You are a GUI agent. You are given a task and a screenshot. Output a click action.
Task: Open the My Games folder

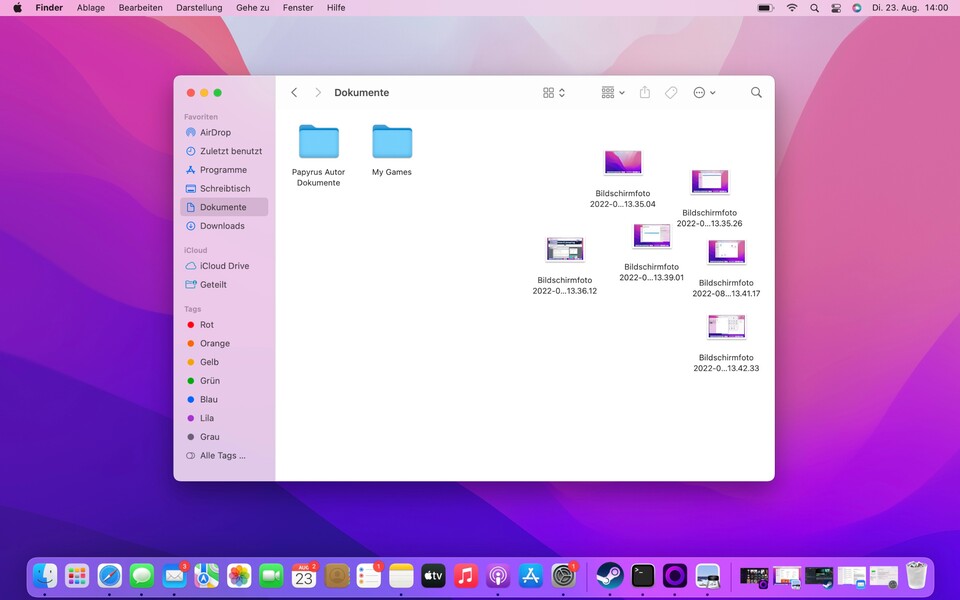click(392, 142)
